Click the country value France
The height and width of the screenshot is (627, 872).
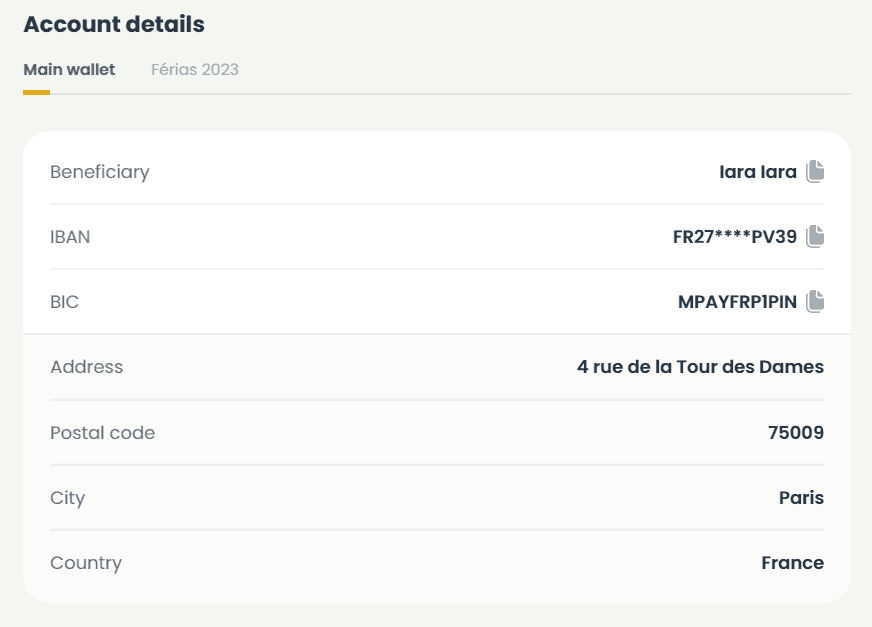tap(792, 563)
